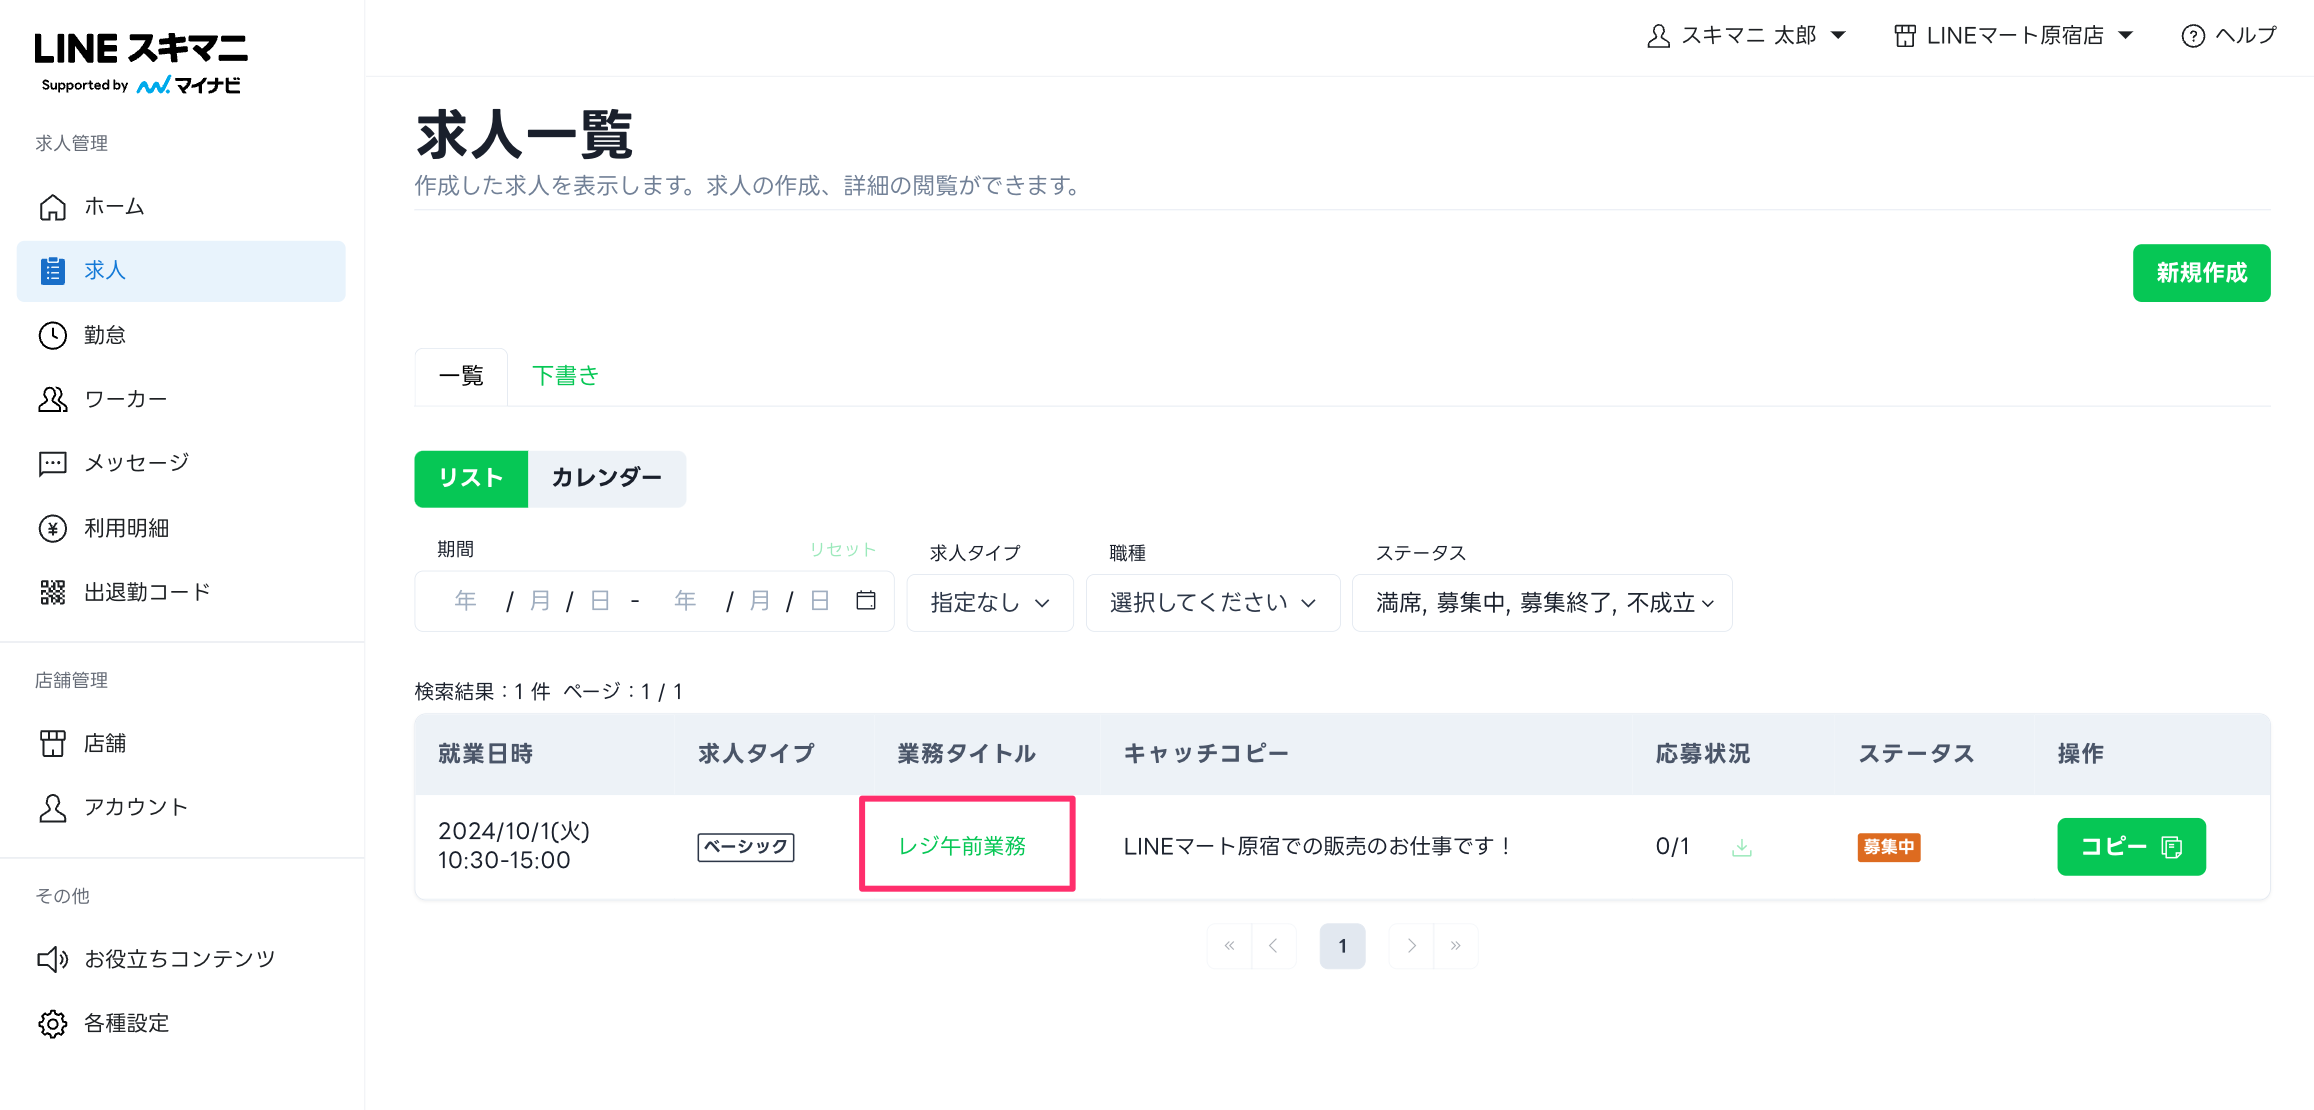Open 利用明細 yen icon item

point(53,528)
